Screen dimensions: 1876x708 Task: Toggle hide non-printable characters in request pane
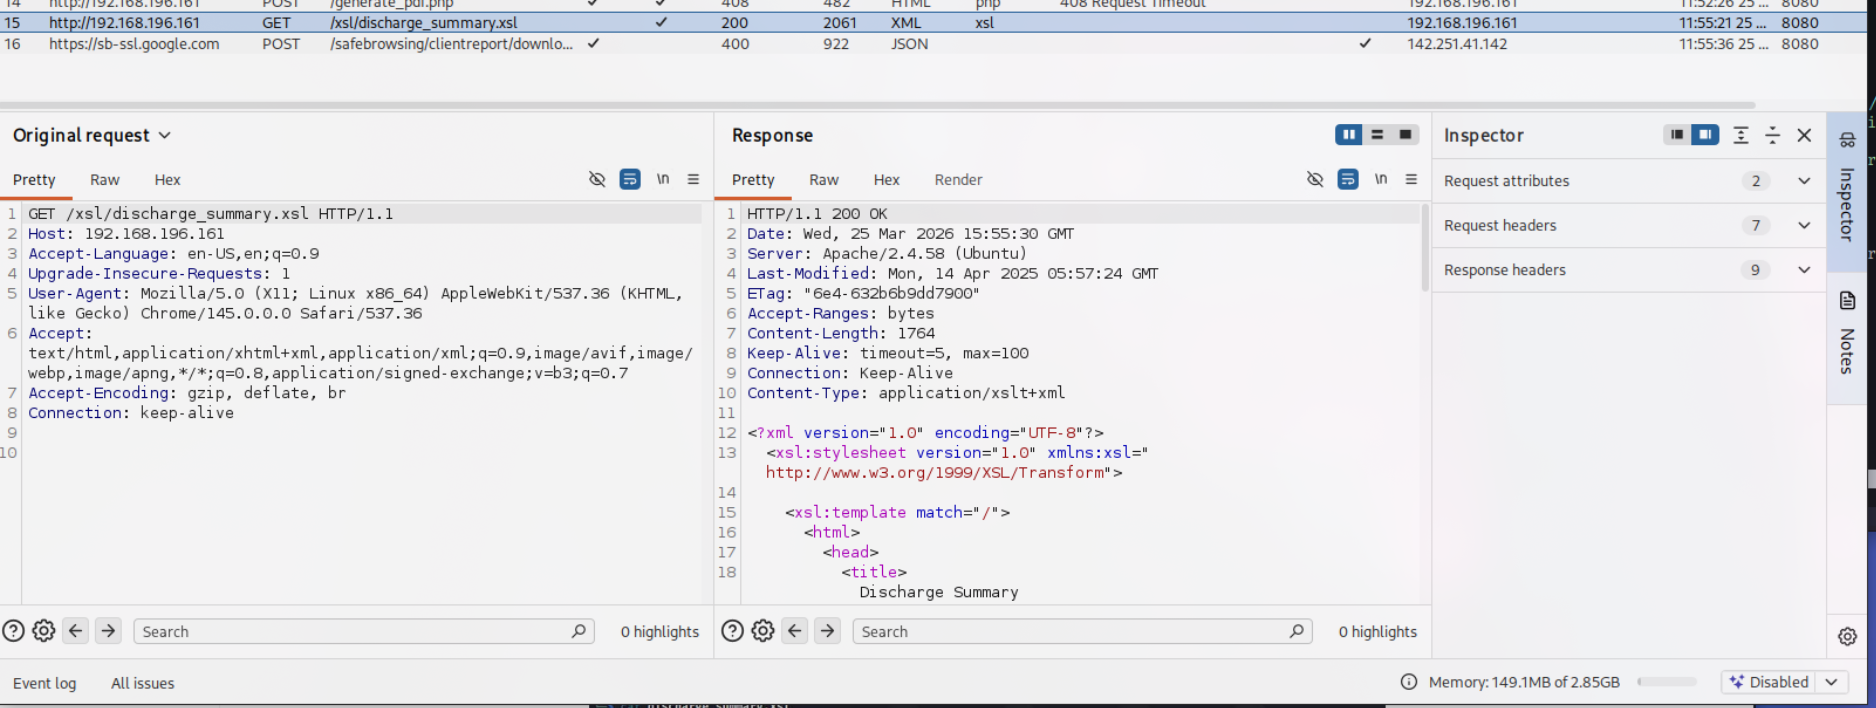point(597,179)
